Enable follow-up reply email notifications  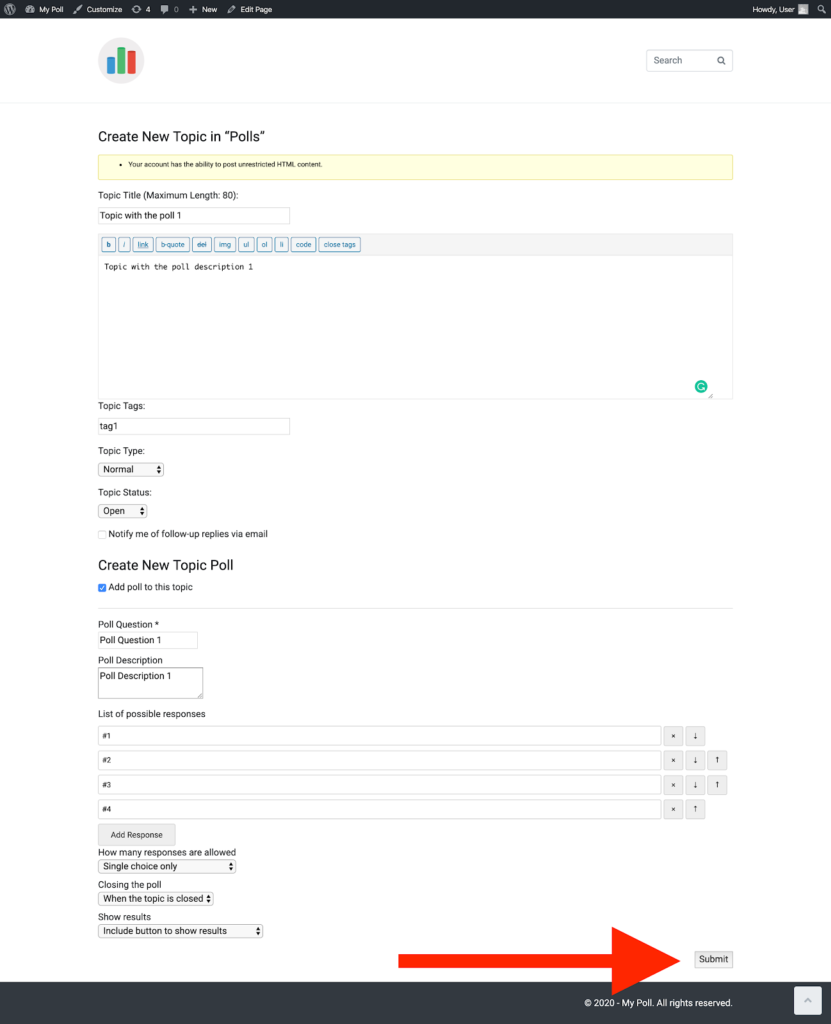tap(101, 534)
